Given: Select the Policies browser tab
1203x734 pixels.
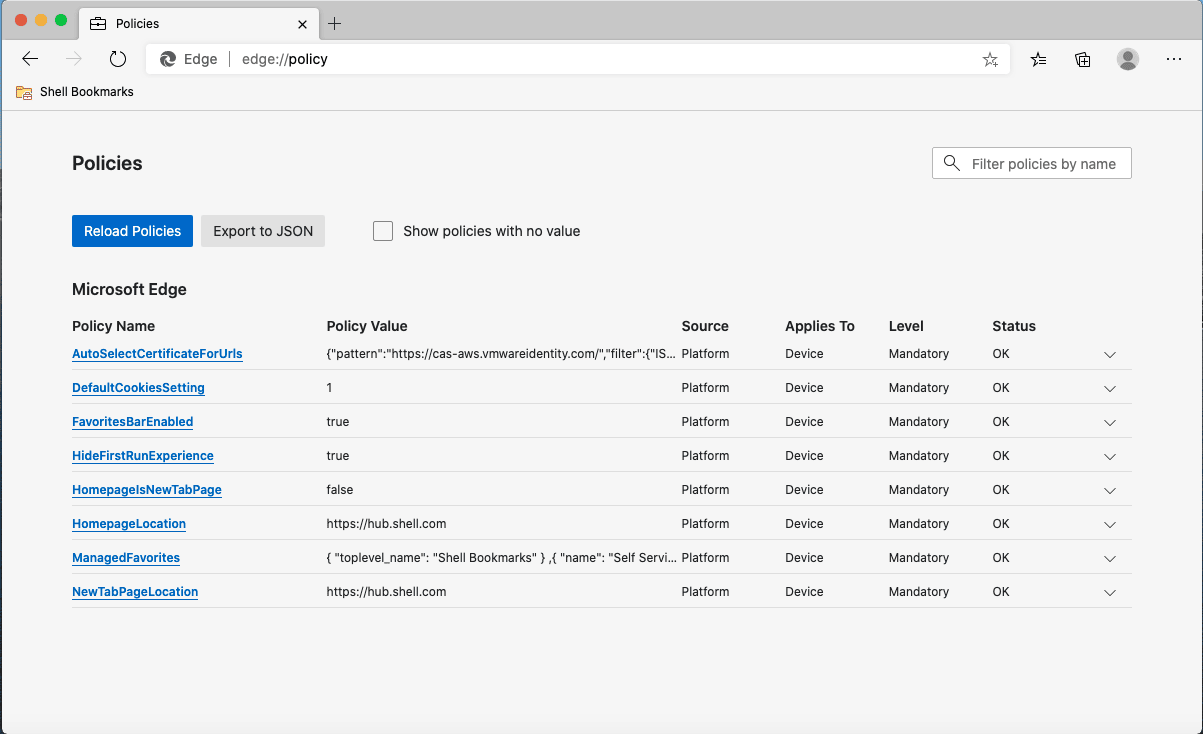Looking at the screenshot, I should 198,23.
